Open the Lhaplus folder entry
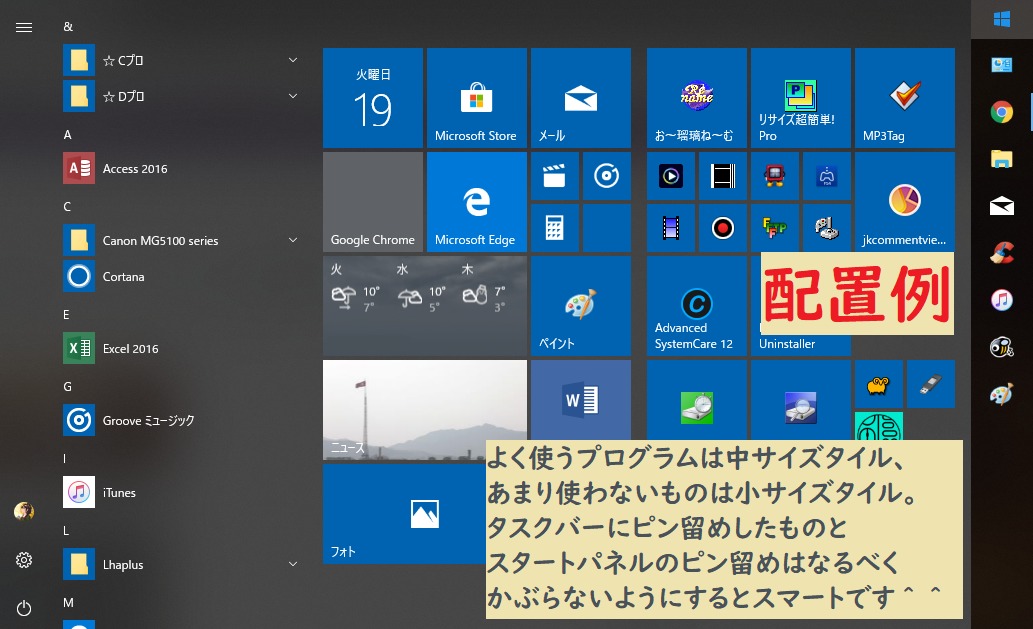 coord(182,564)
